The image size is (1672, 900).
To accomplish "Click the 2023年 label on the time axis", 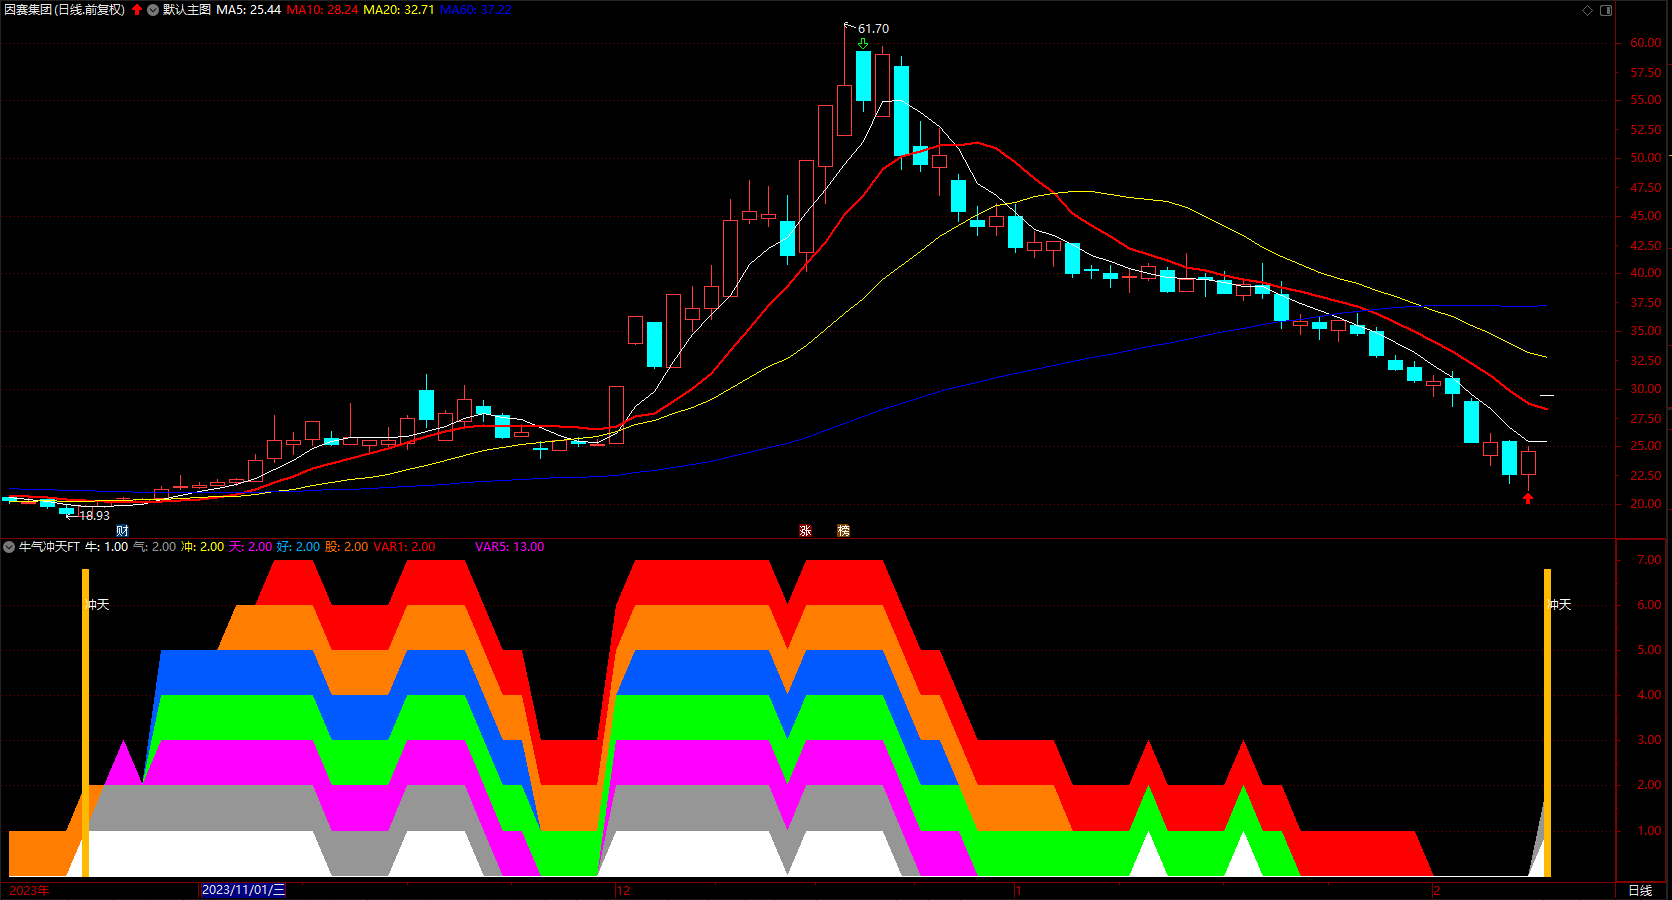I will tap(29, 890).
